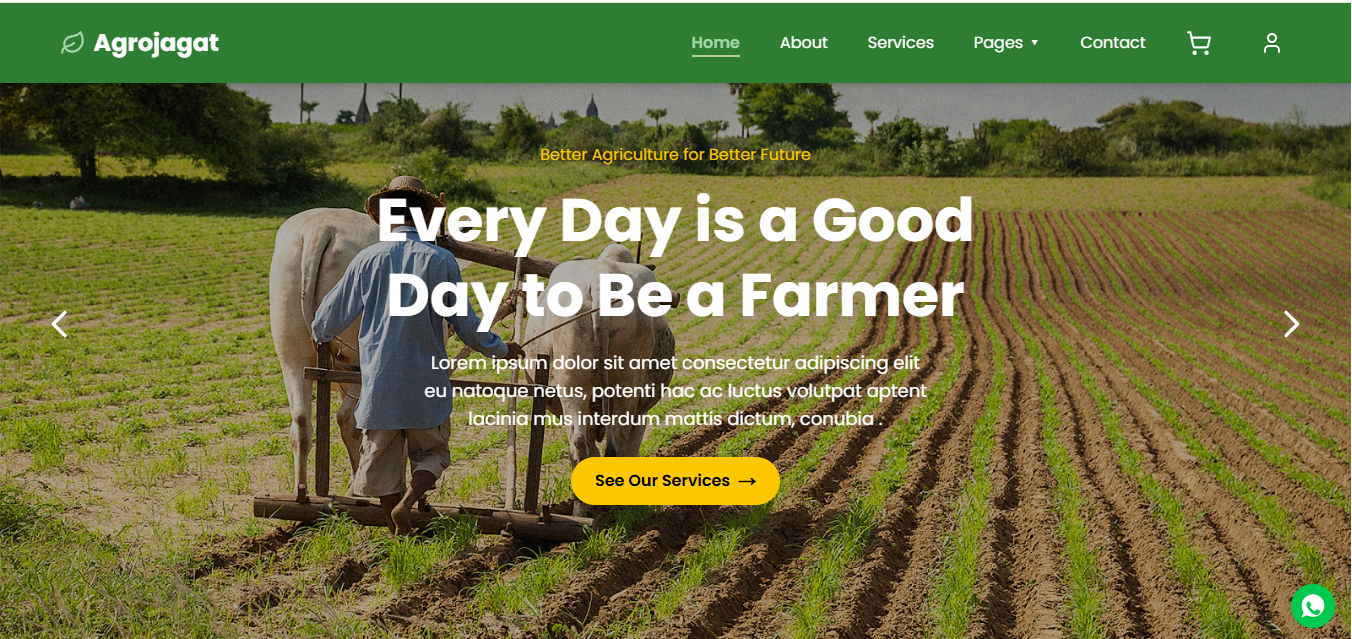Open the About page
This screenshot has width=1352, height=639.
click(804, 43)
